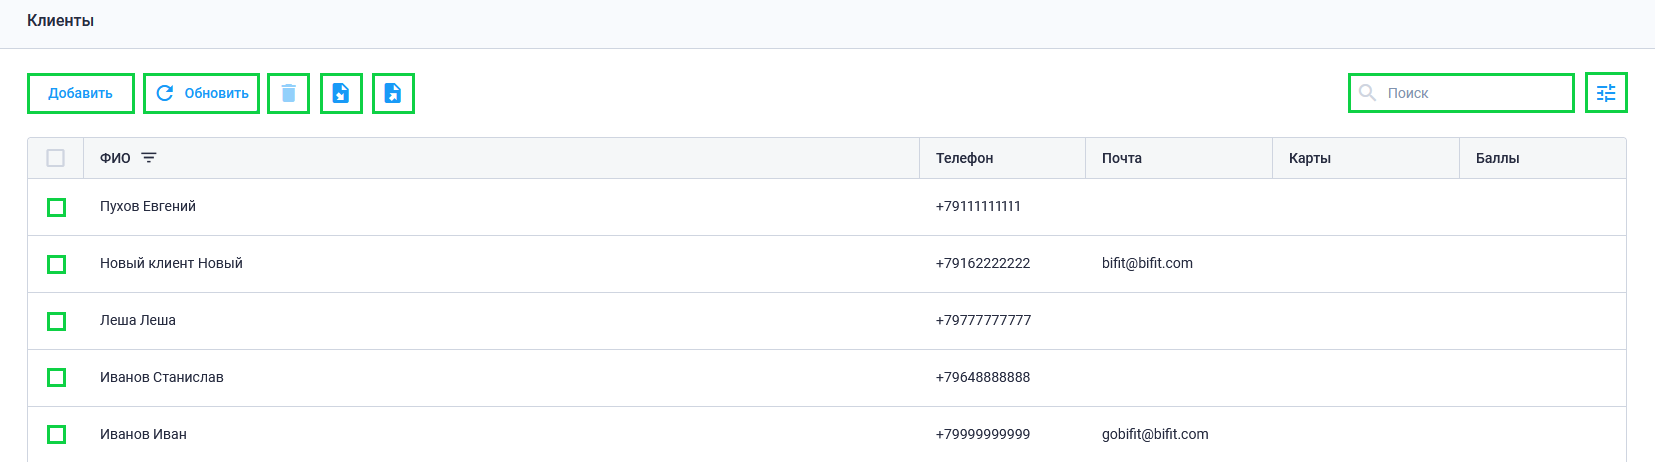Click the trash delete icon
The image size is (1655, 462).
click(289, 93)
